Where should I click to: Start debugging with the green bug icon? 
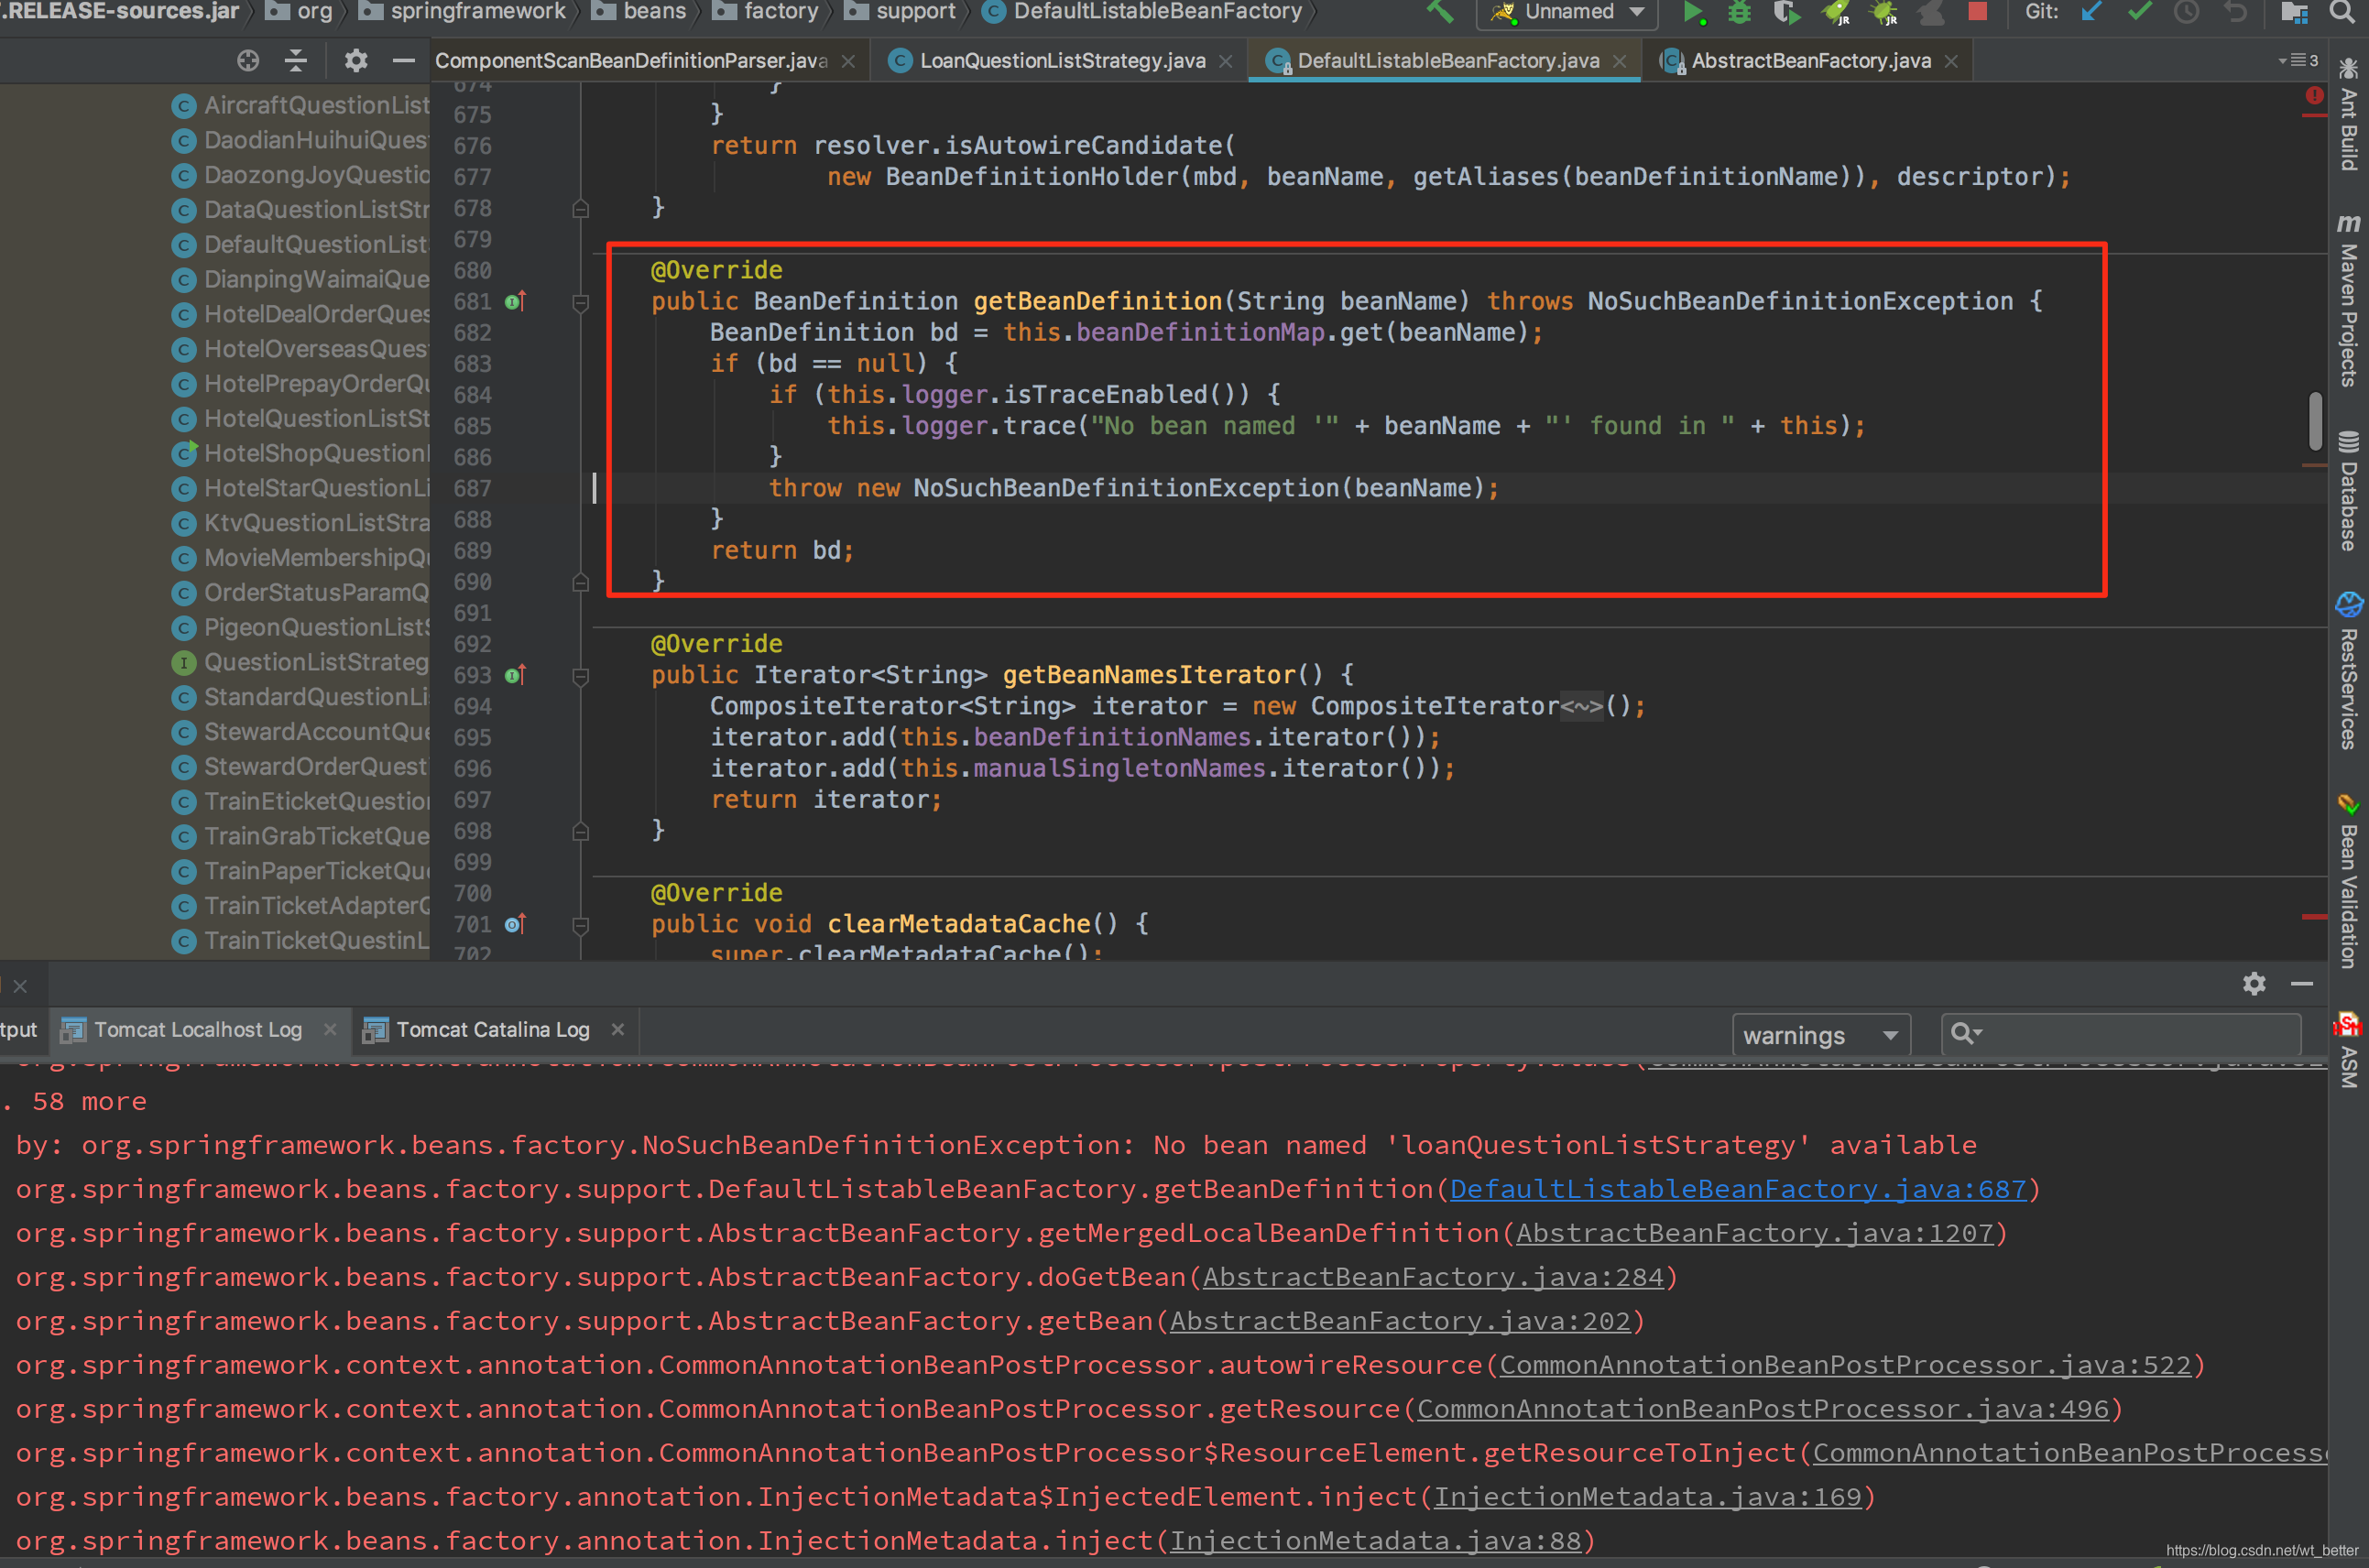(1739, 12)
